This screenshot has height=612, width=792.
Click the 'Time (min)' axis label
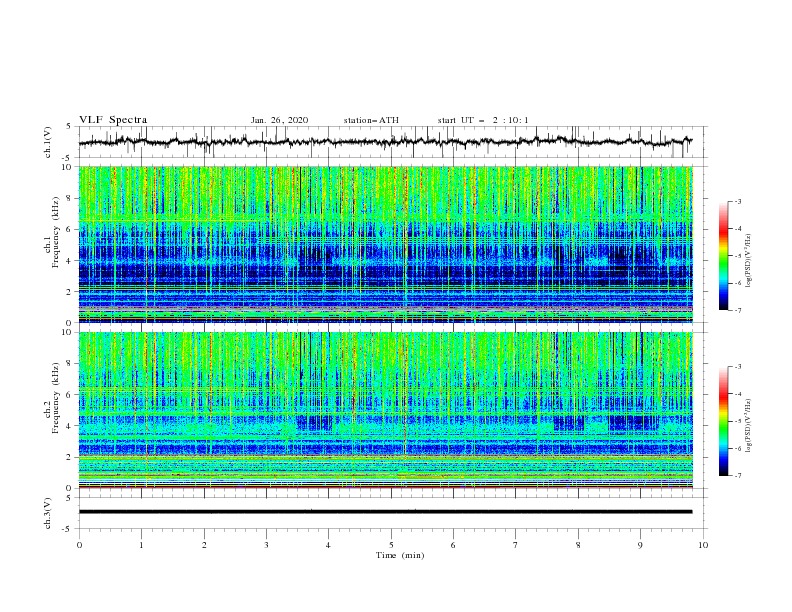click(x=400, y=555)
